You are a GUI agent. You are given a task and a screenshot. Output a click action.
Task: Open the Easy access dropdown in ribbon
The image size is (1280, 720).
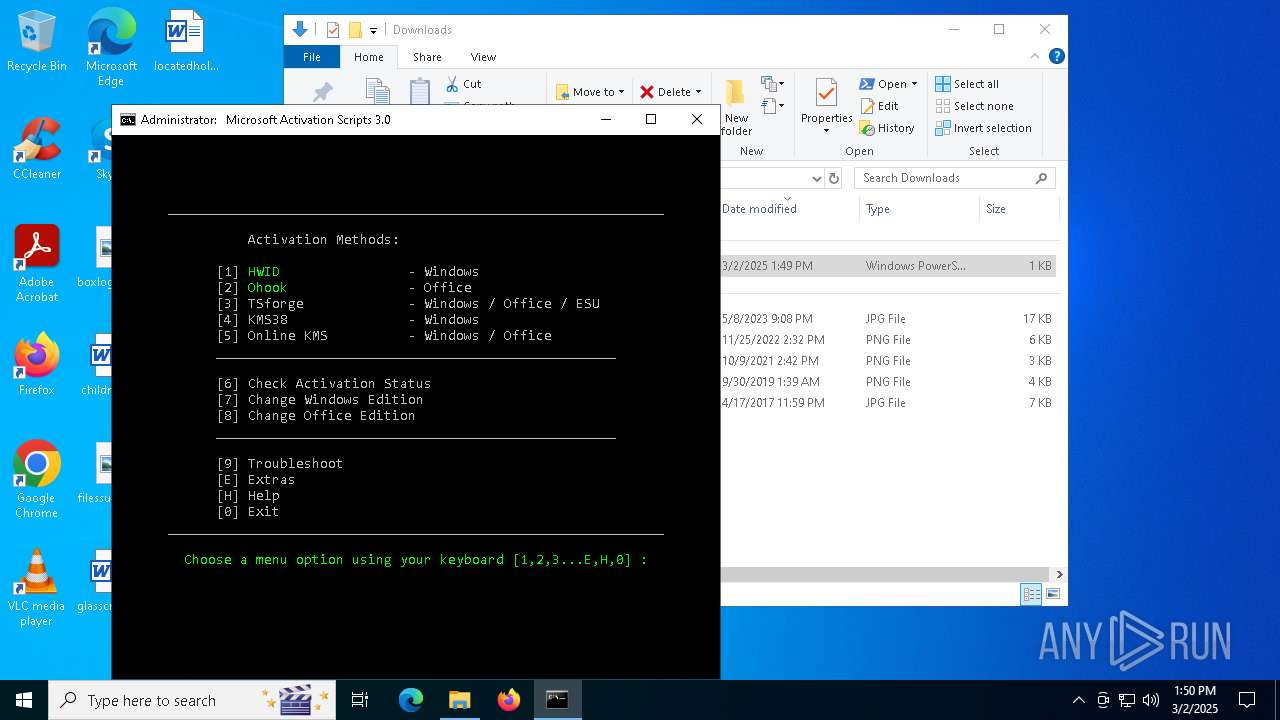pos(771,106)
